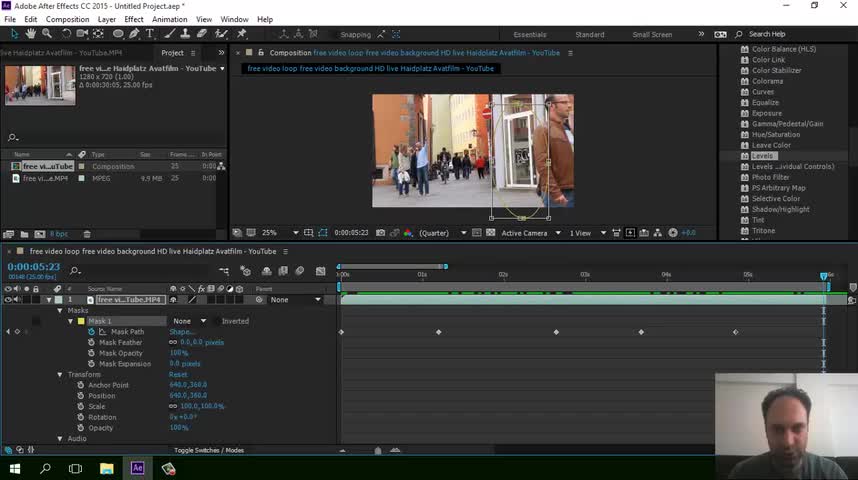Select the Type text tool
This screenshot has height=480, width=858.
pyautogui.click(x=149, y=34)
